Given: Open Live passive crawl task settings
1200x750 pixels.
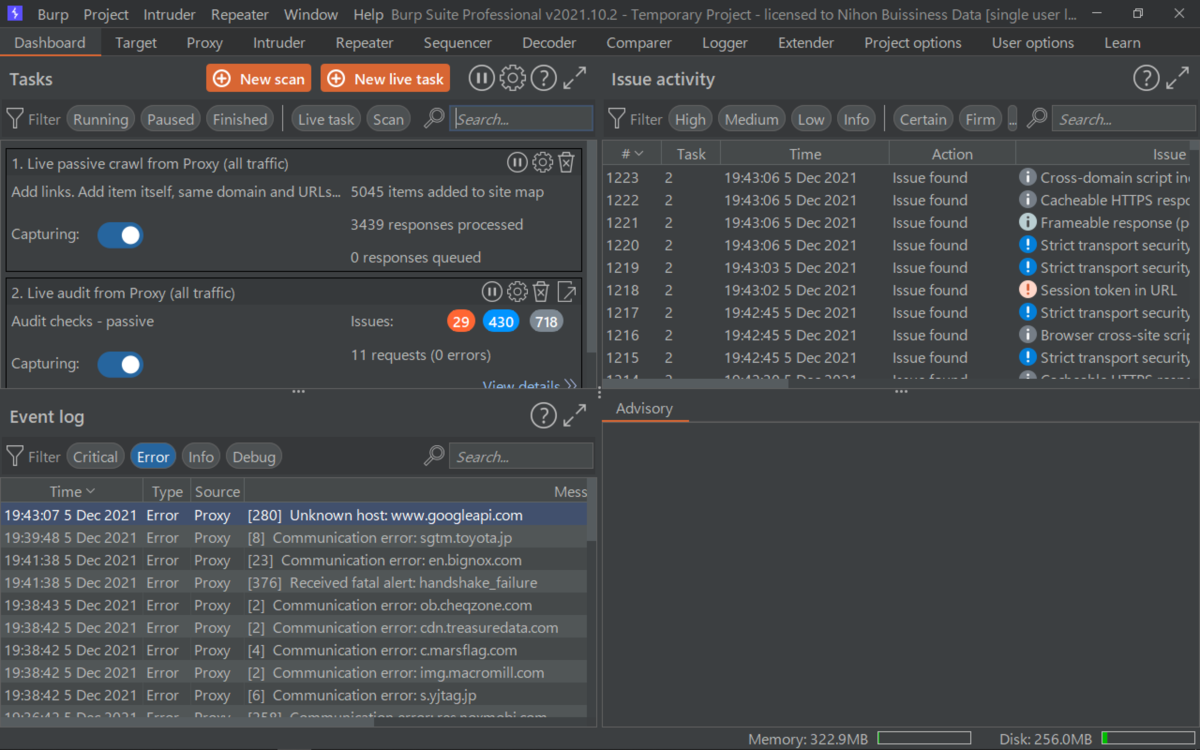Looking at the screenshot, I should pyautogui.click(x=542, y=162).
